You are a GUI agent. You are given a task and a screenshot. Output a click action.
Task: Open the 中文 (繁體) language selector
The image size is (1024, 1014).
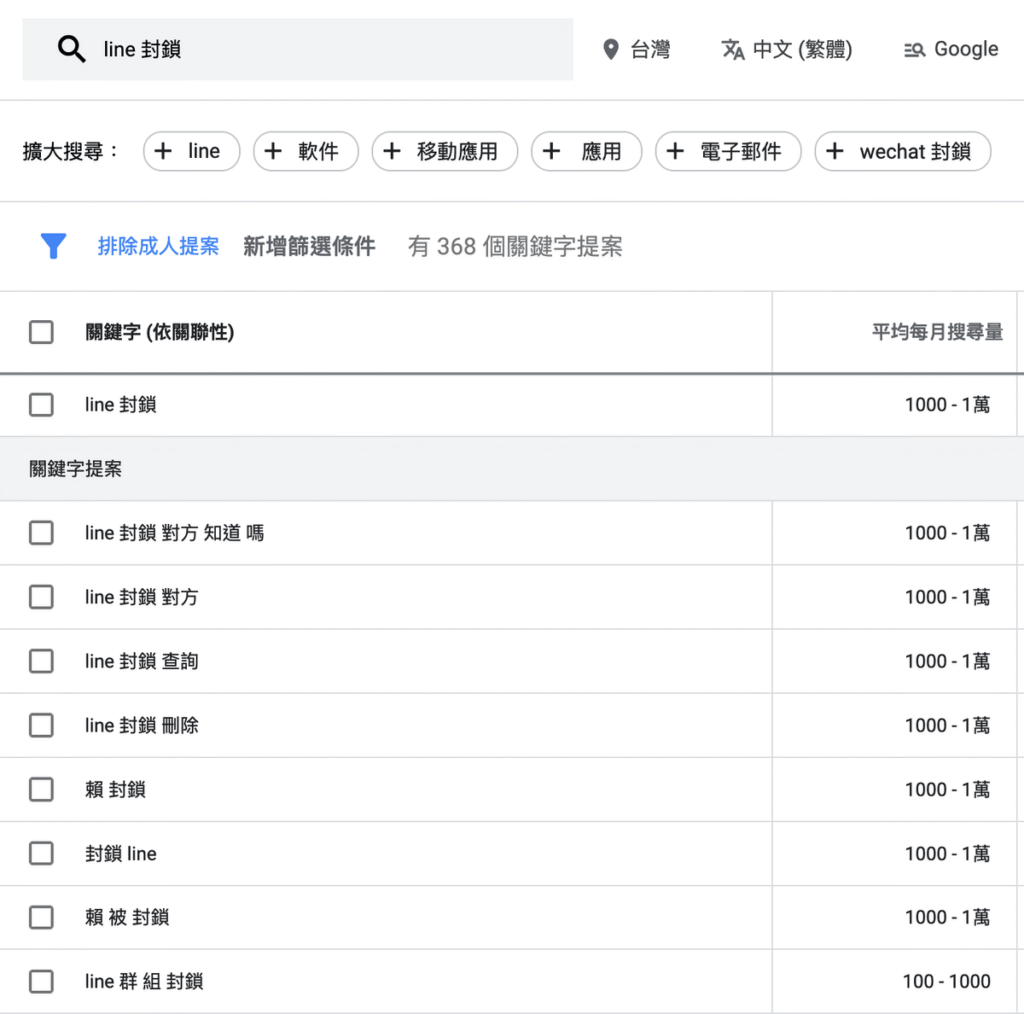click(x=787, y=50)
